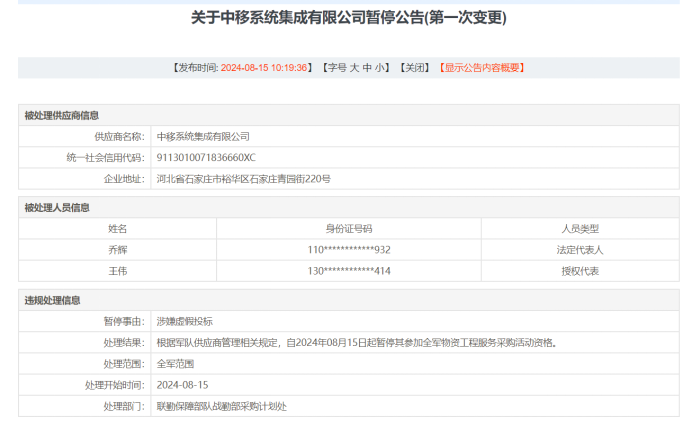The height and width of the screenshot is (426, 693).
Task: Click the 供应商名称 label
Action: [119, 137]
